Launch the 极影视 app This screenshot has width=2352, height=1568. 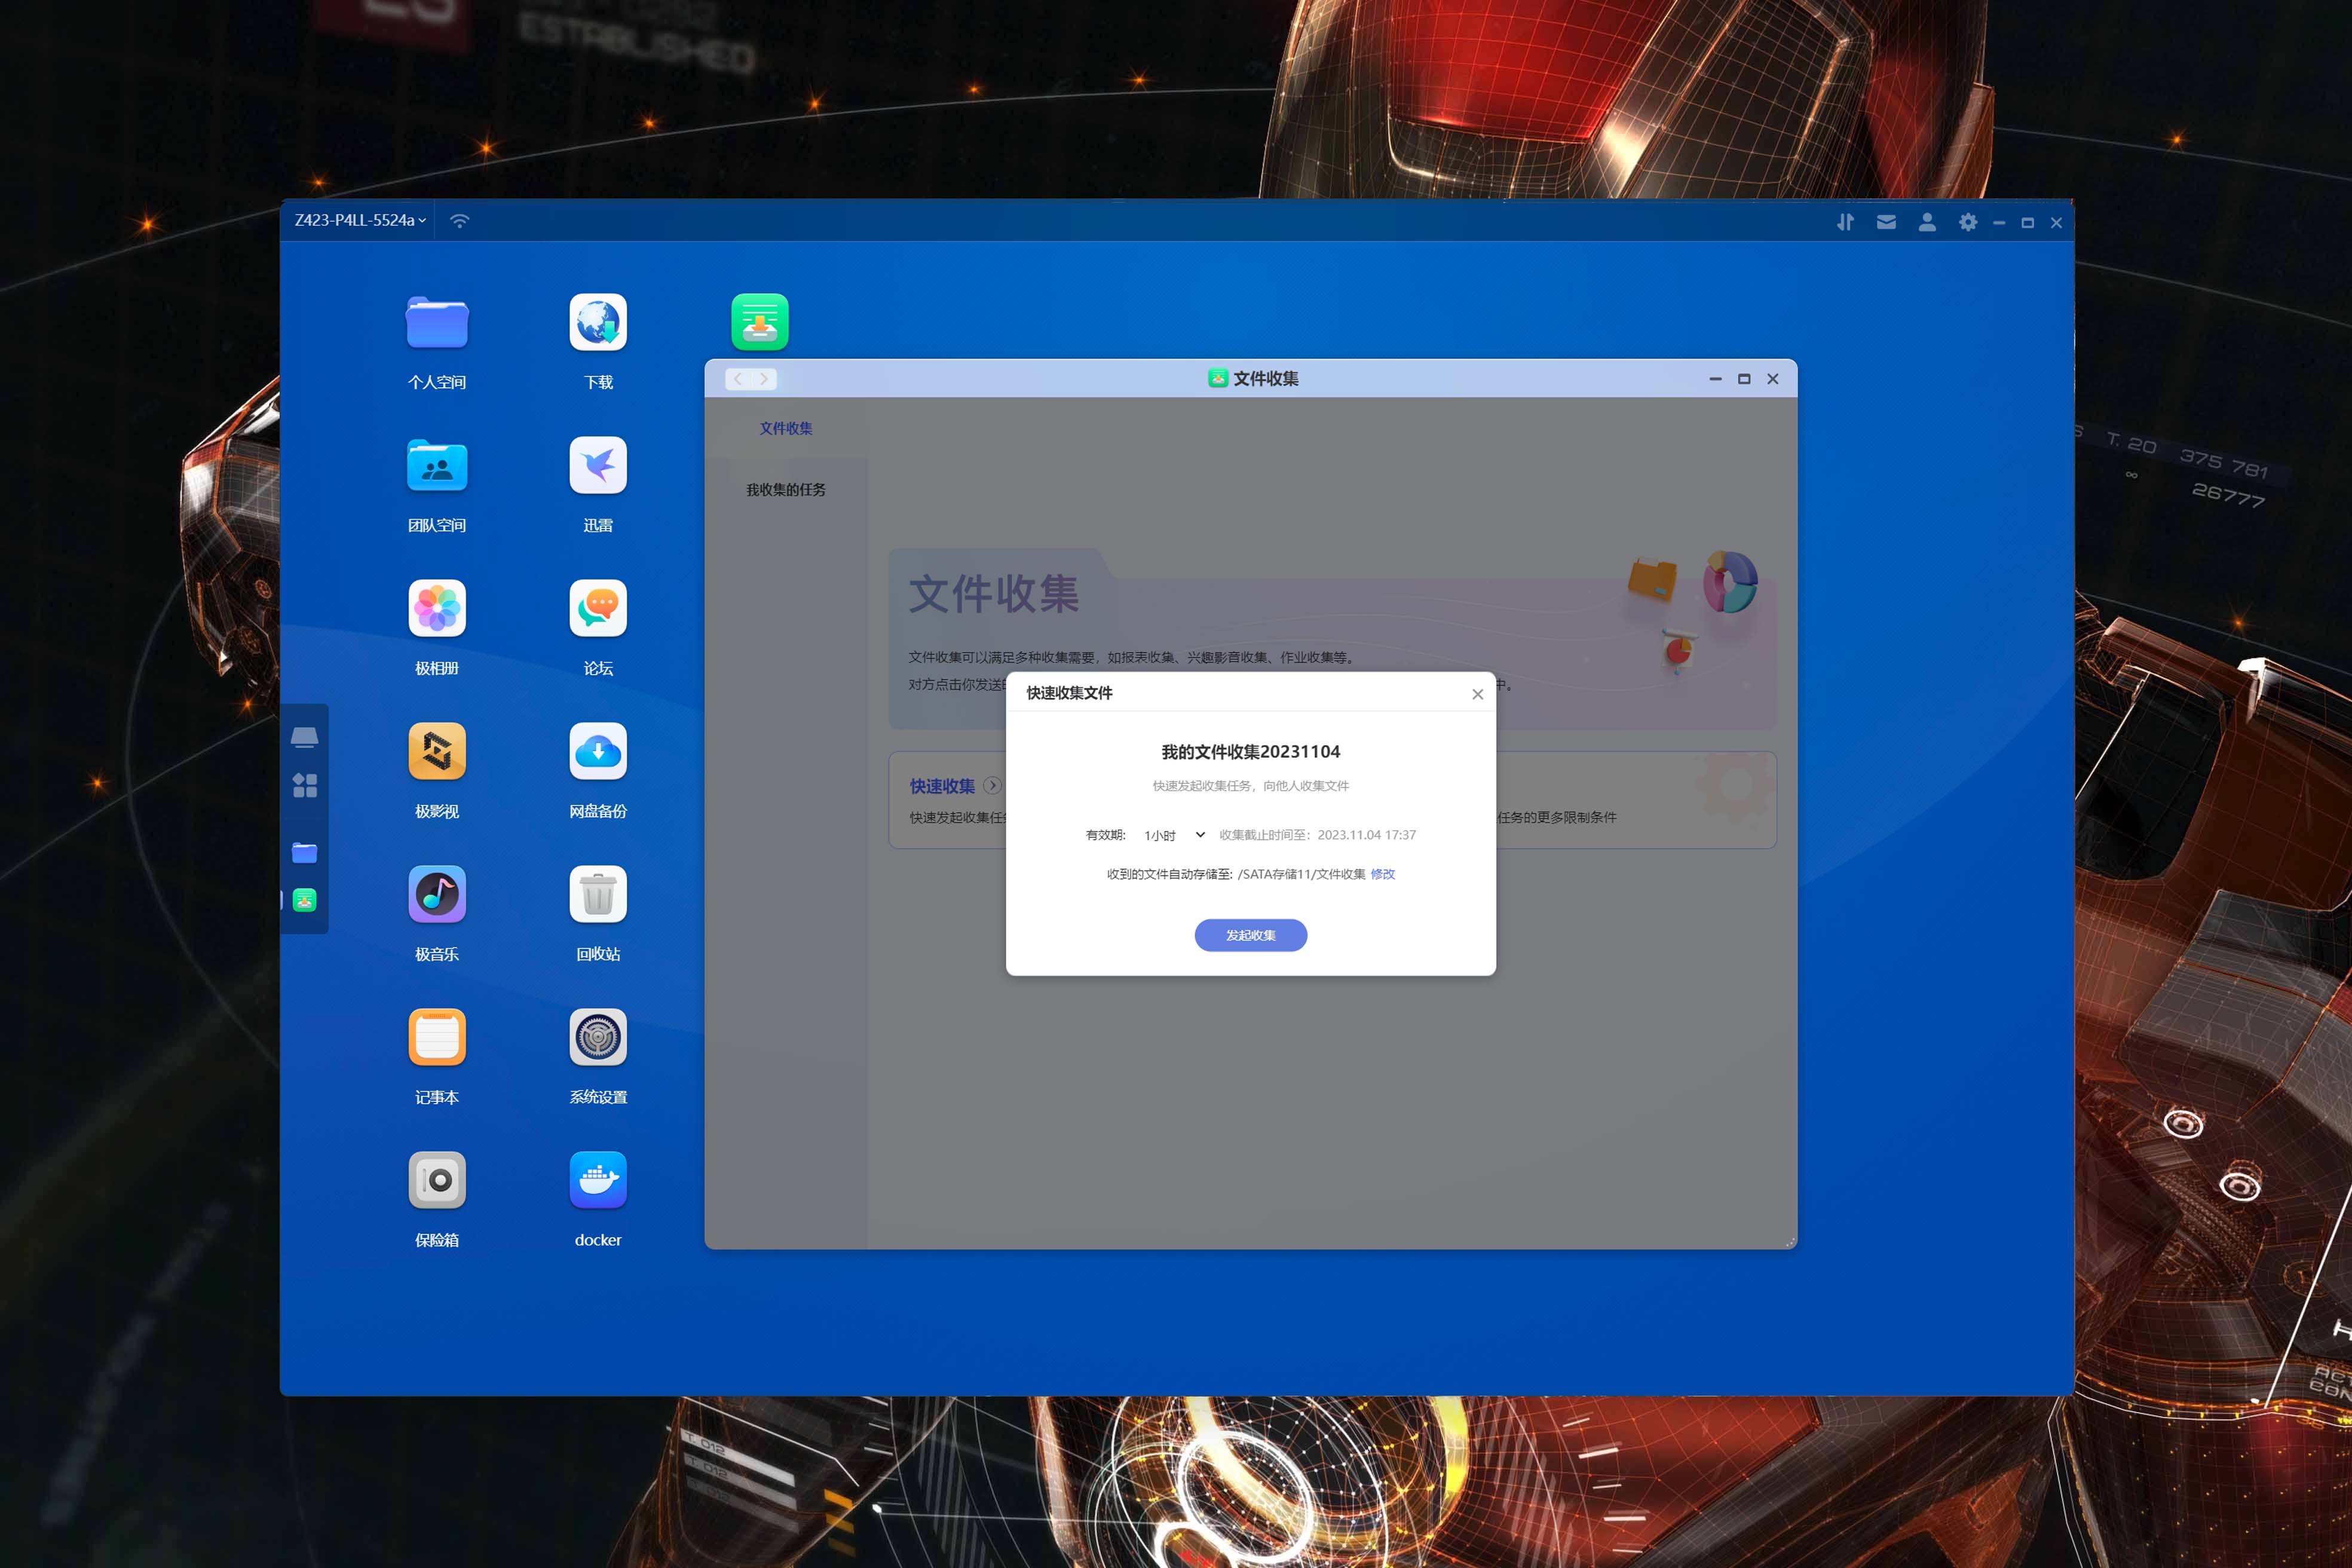point(437,751)
